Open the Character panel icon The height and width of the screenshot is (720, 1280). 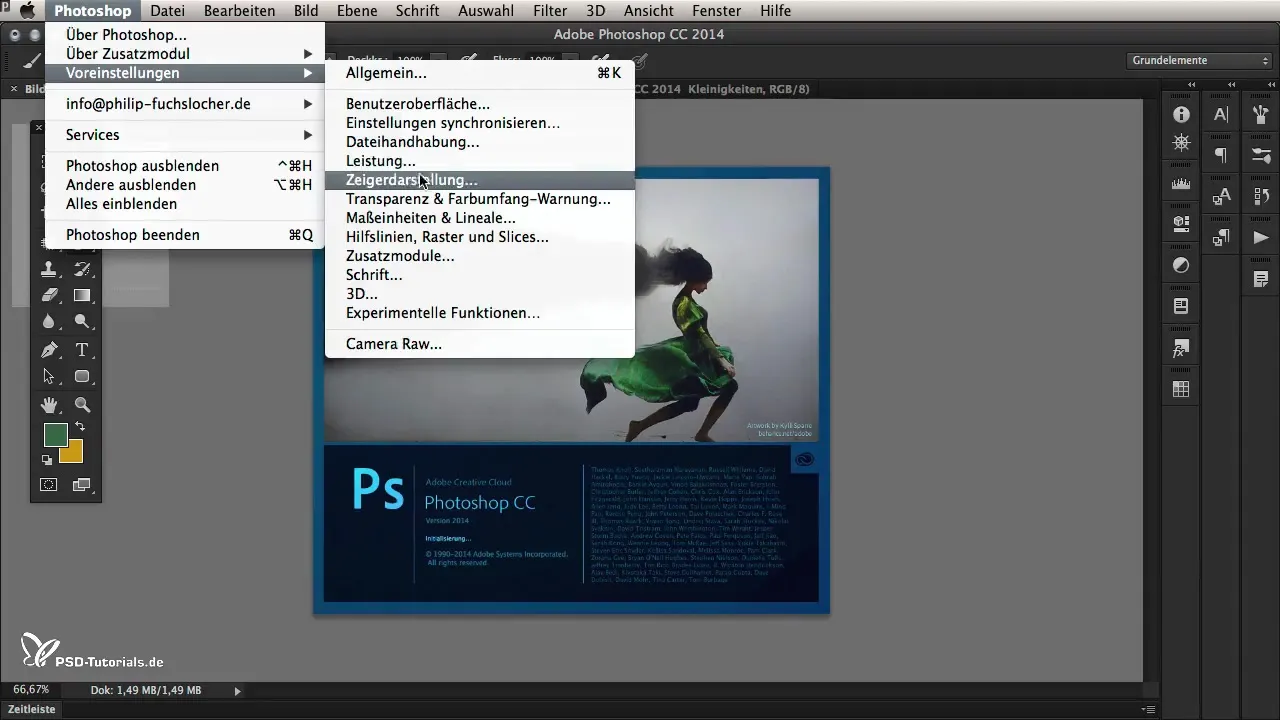pyautogui.click(x=1221, y=115)
